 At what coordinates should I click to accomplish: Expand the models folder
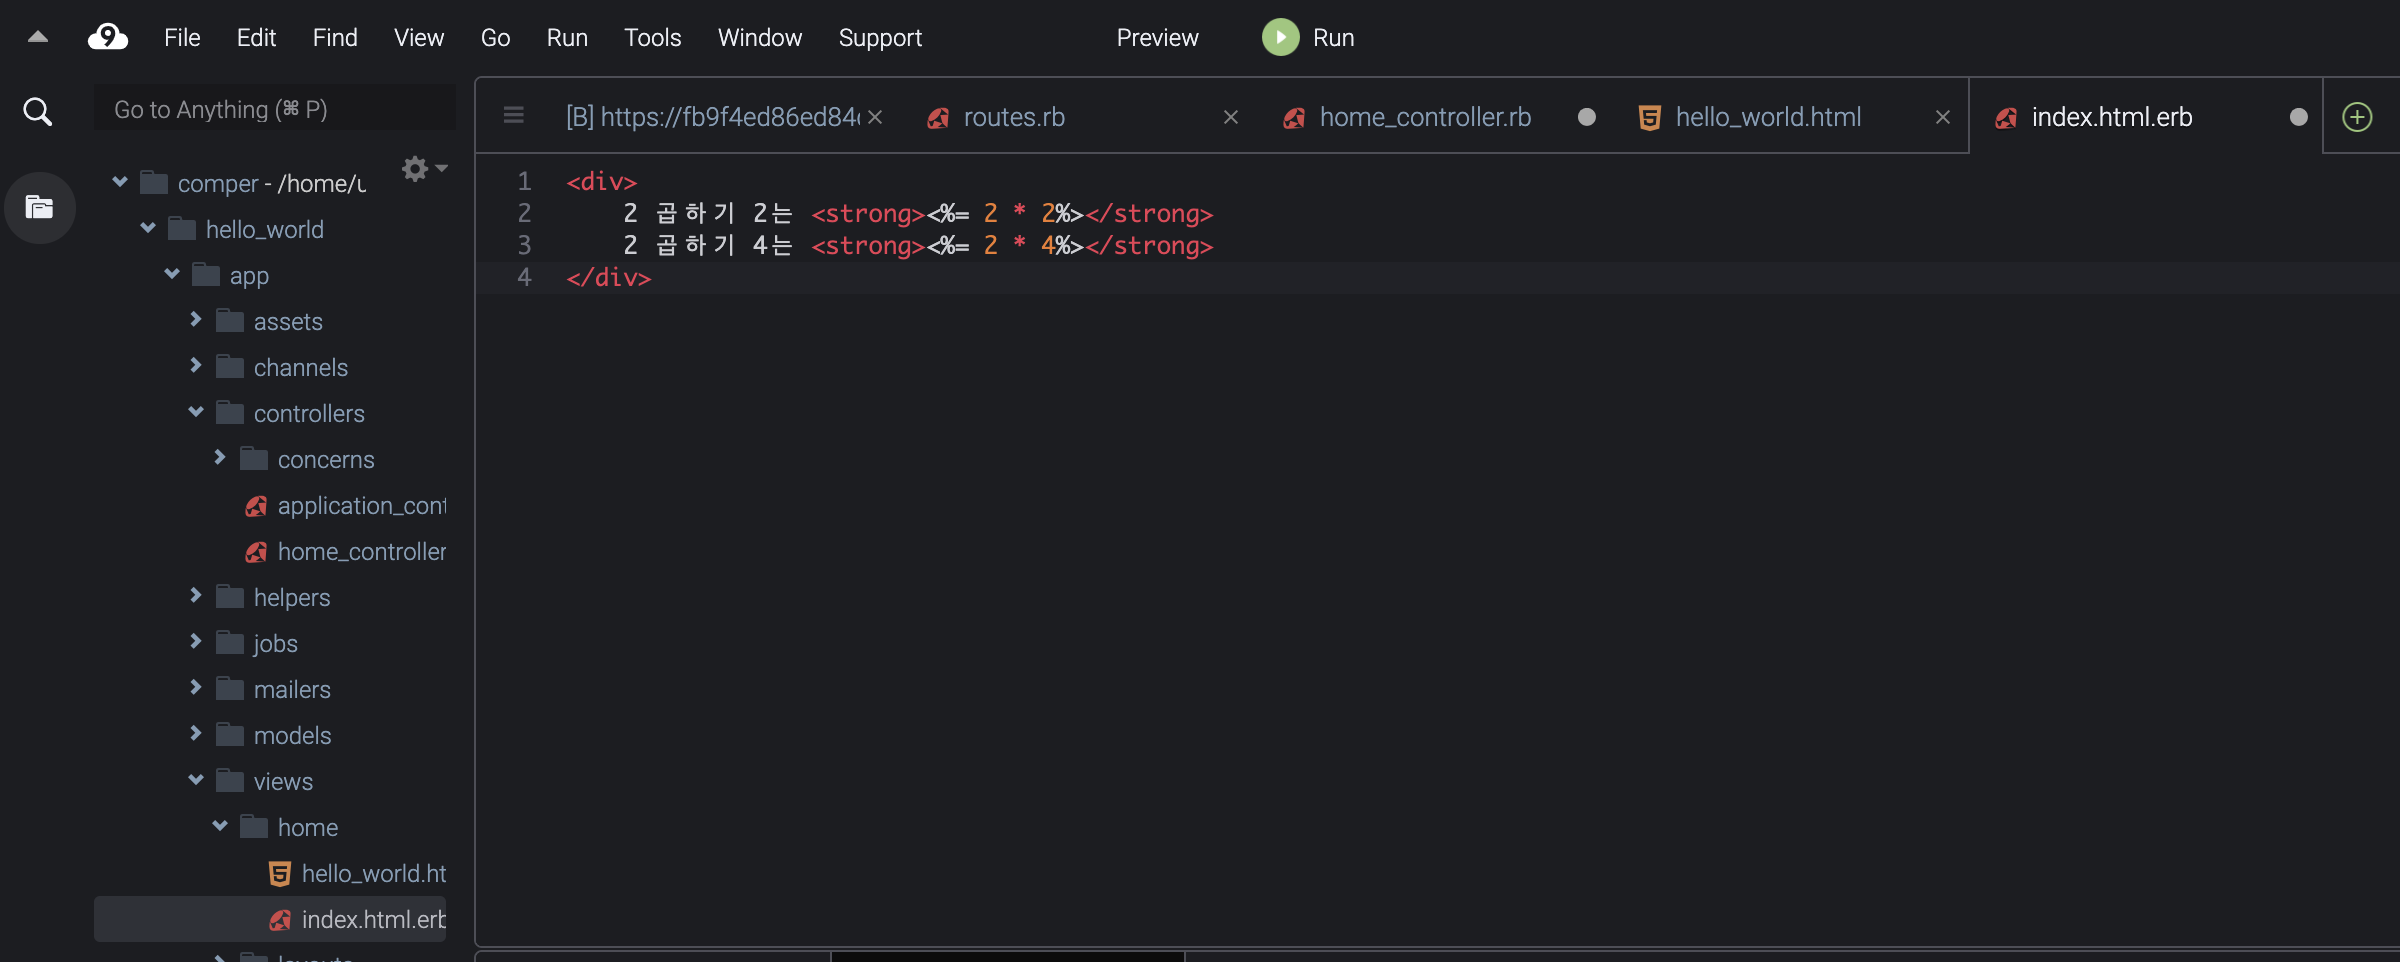pos(196,734)
